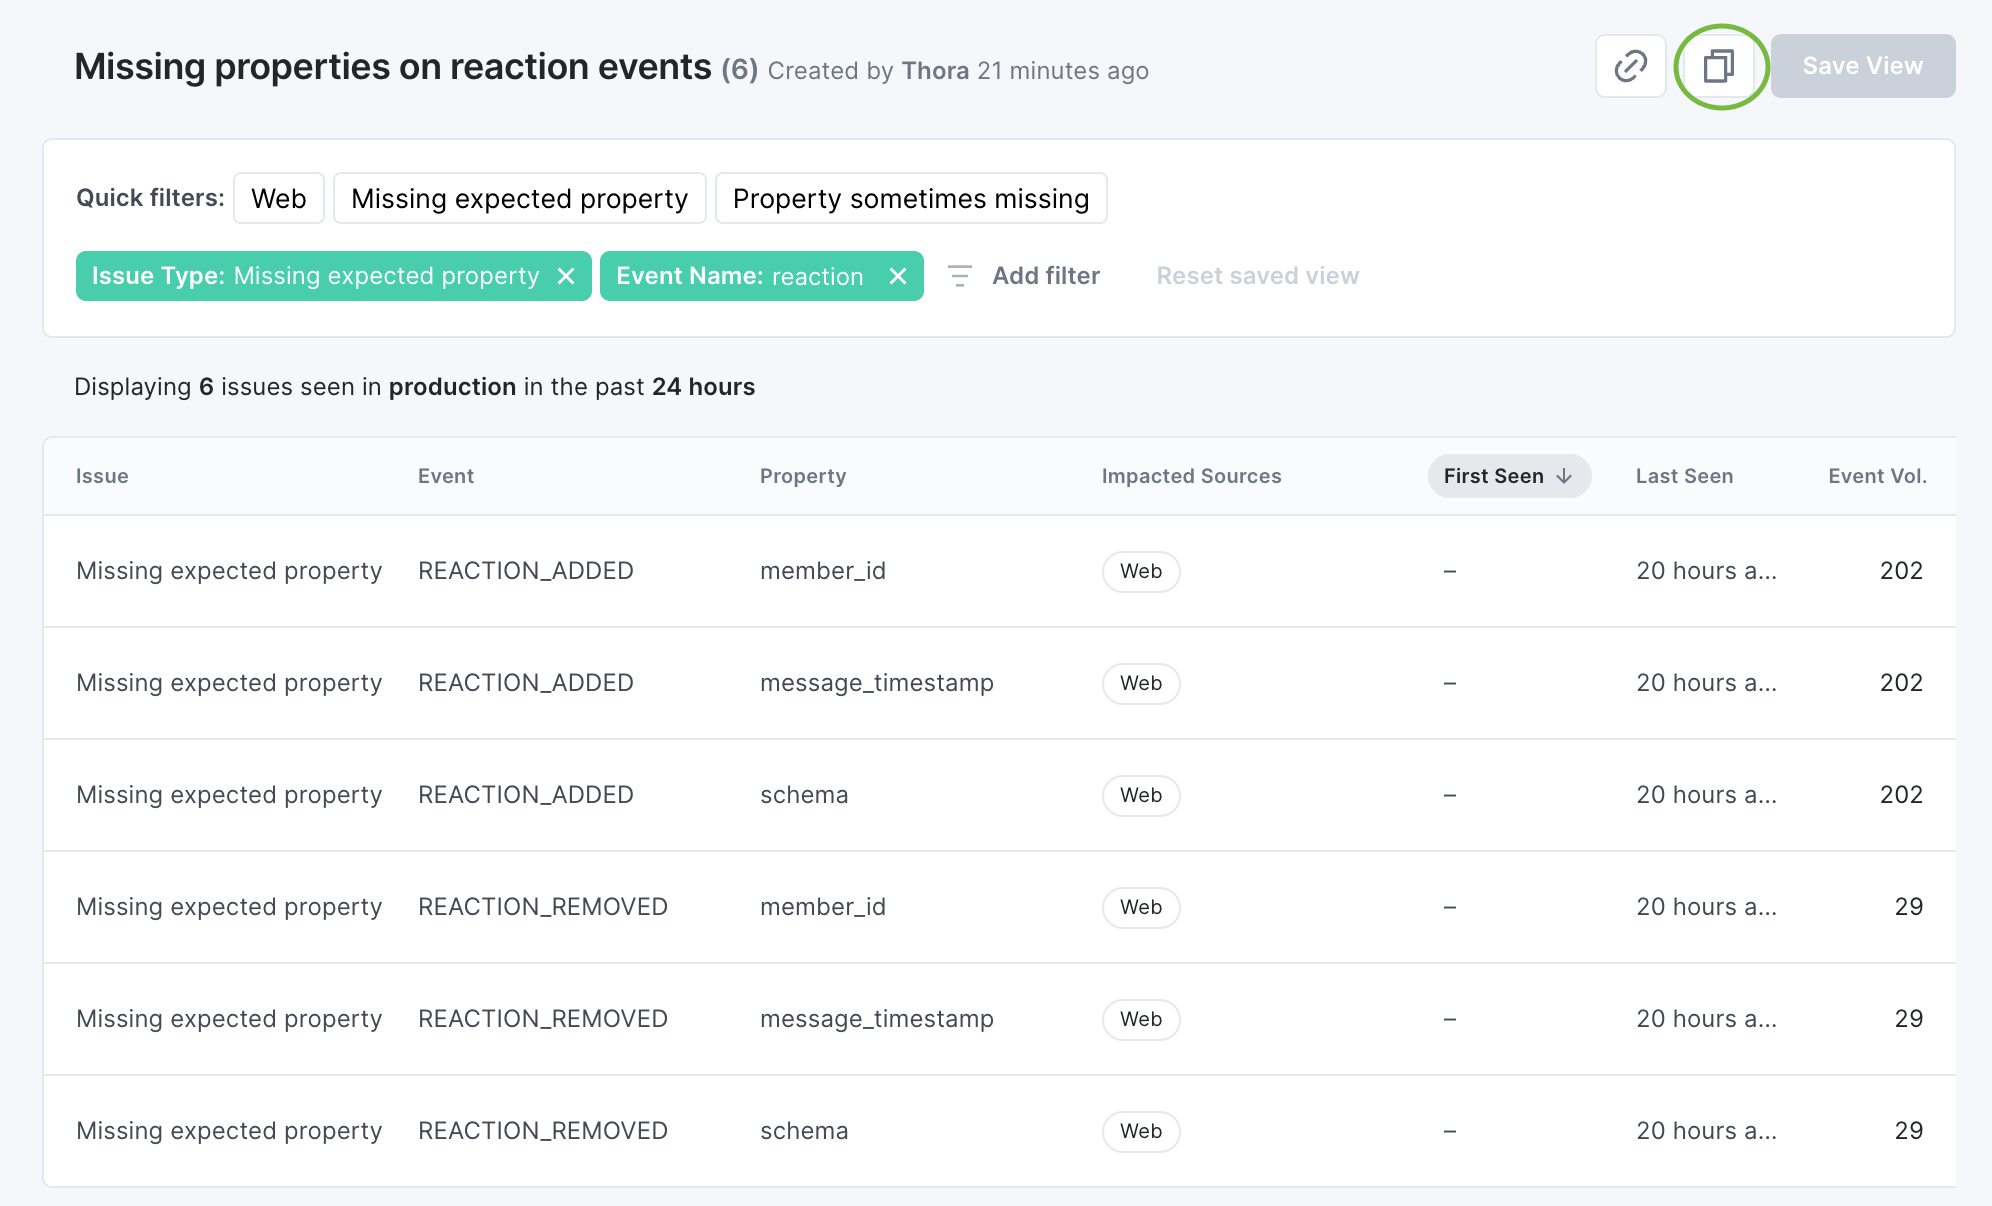Toggle Property sometimes missing quick filter

pyautogui.click(x=910, y=198)
